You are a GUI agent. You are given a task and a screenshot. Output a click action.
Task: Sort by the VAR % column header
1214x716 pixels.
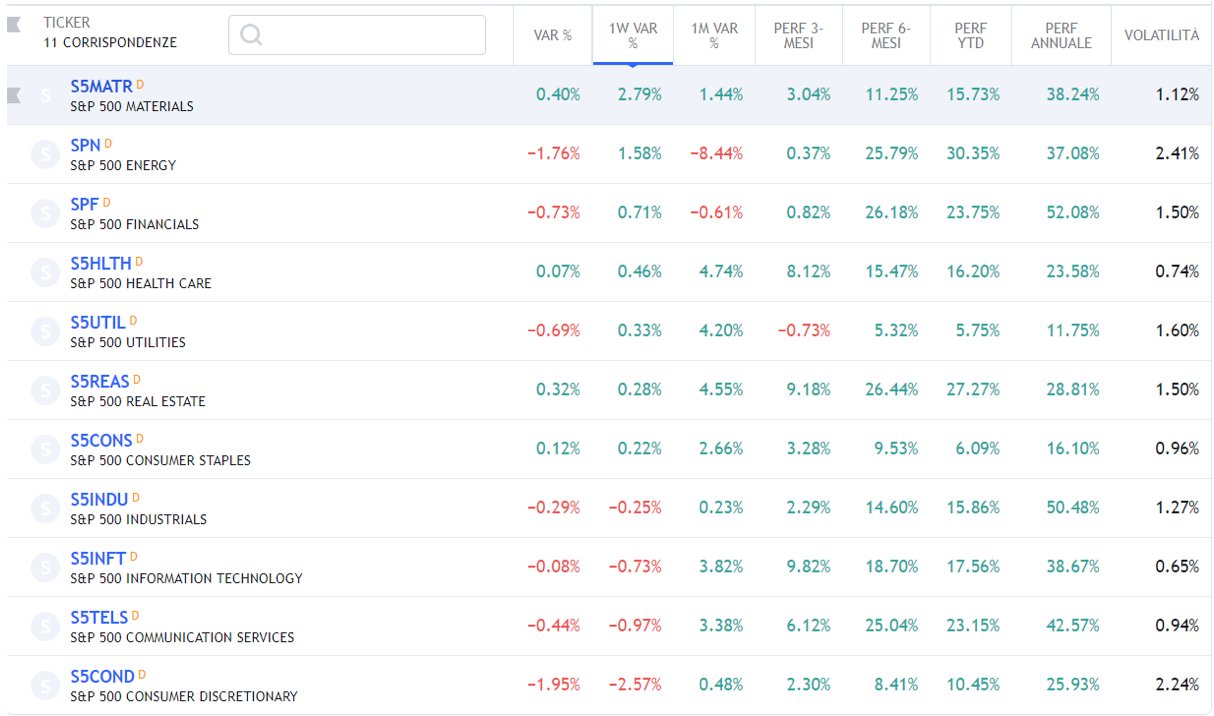pos(552,35)
